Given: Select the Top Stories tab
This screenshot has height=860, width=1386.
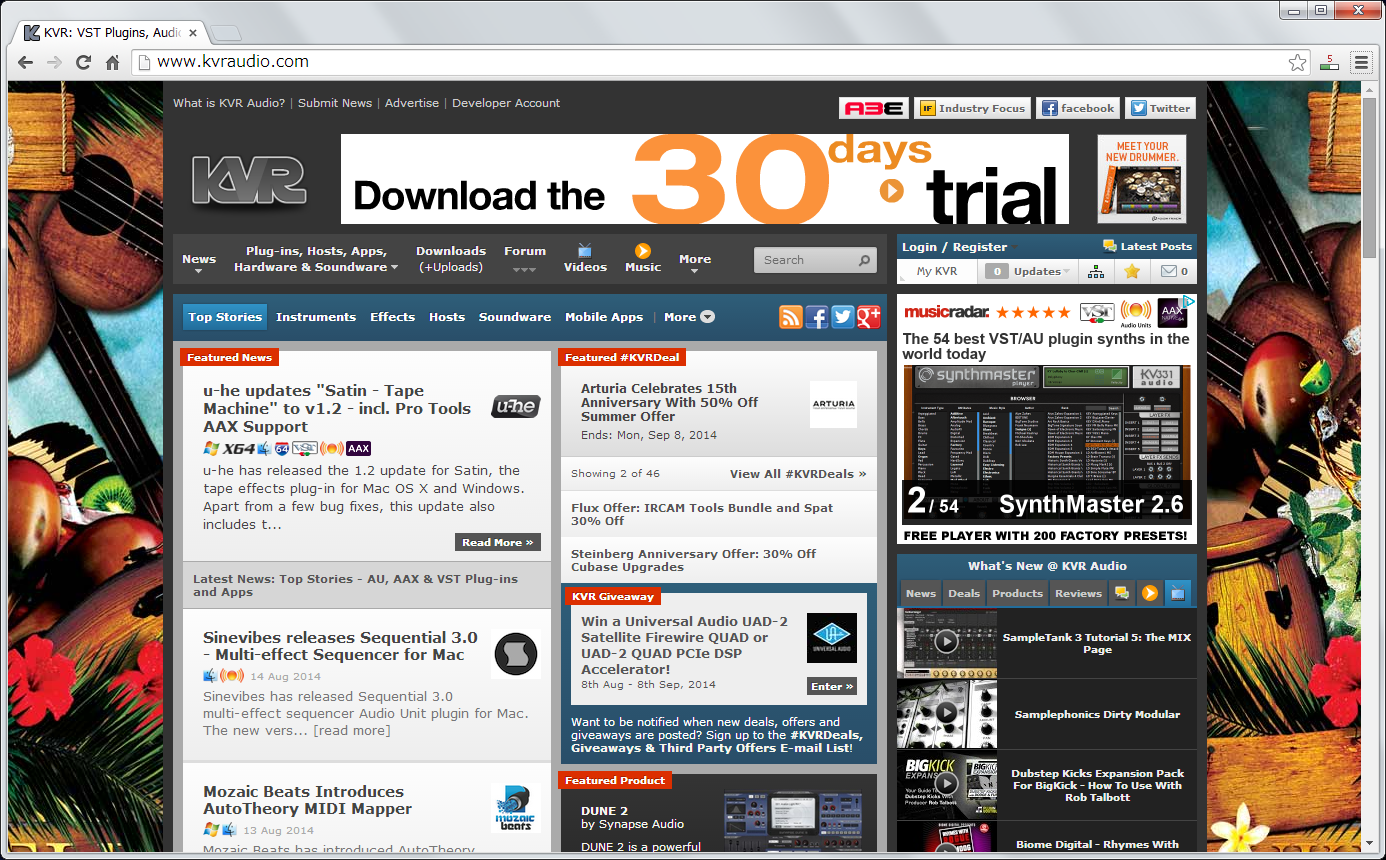Looking at the screenshot, I should 225,317.
